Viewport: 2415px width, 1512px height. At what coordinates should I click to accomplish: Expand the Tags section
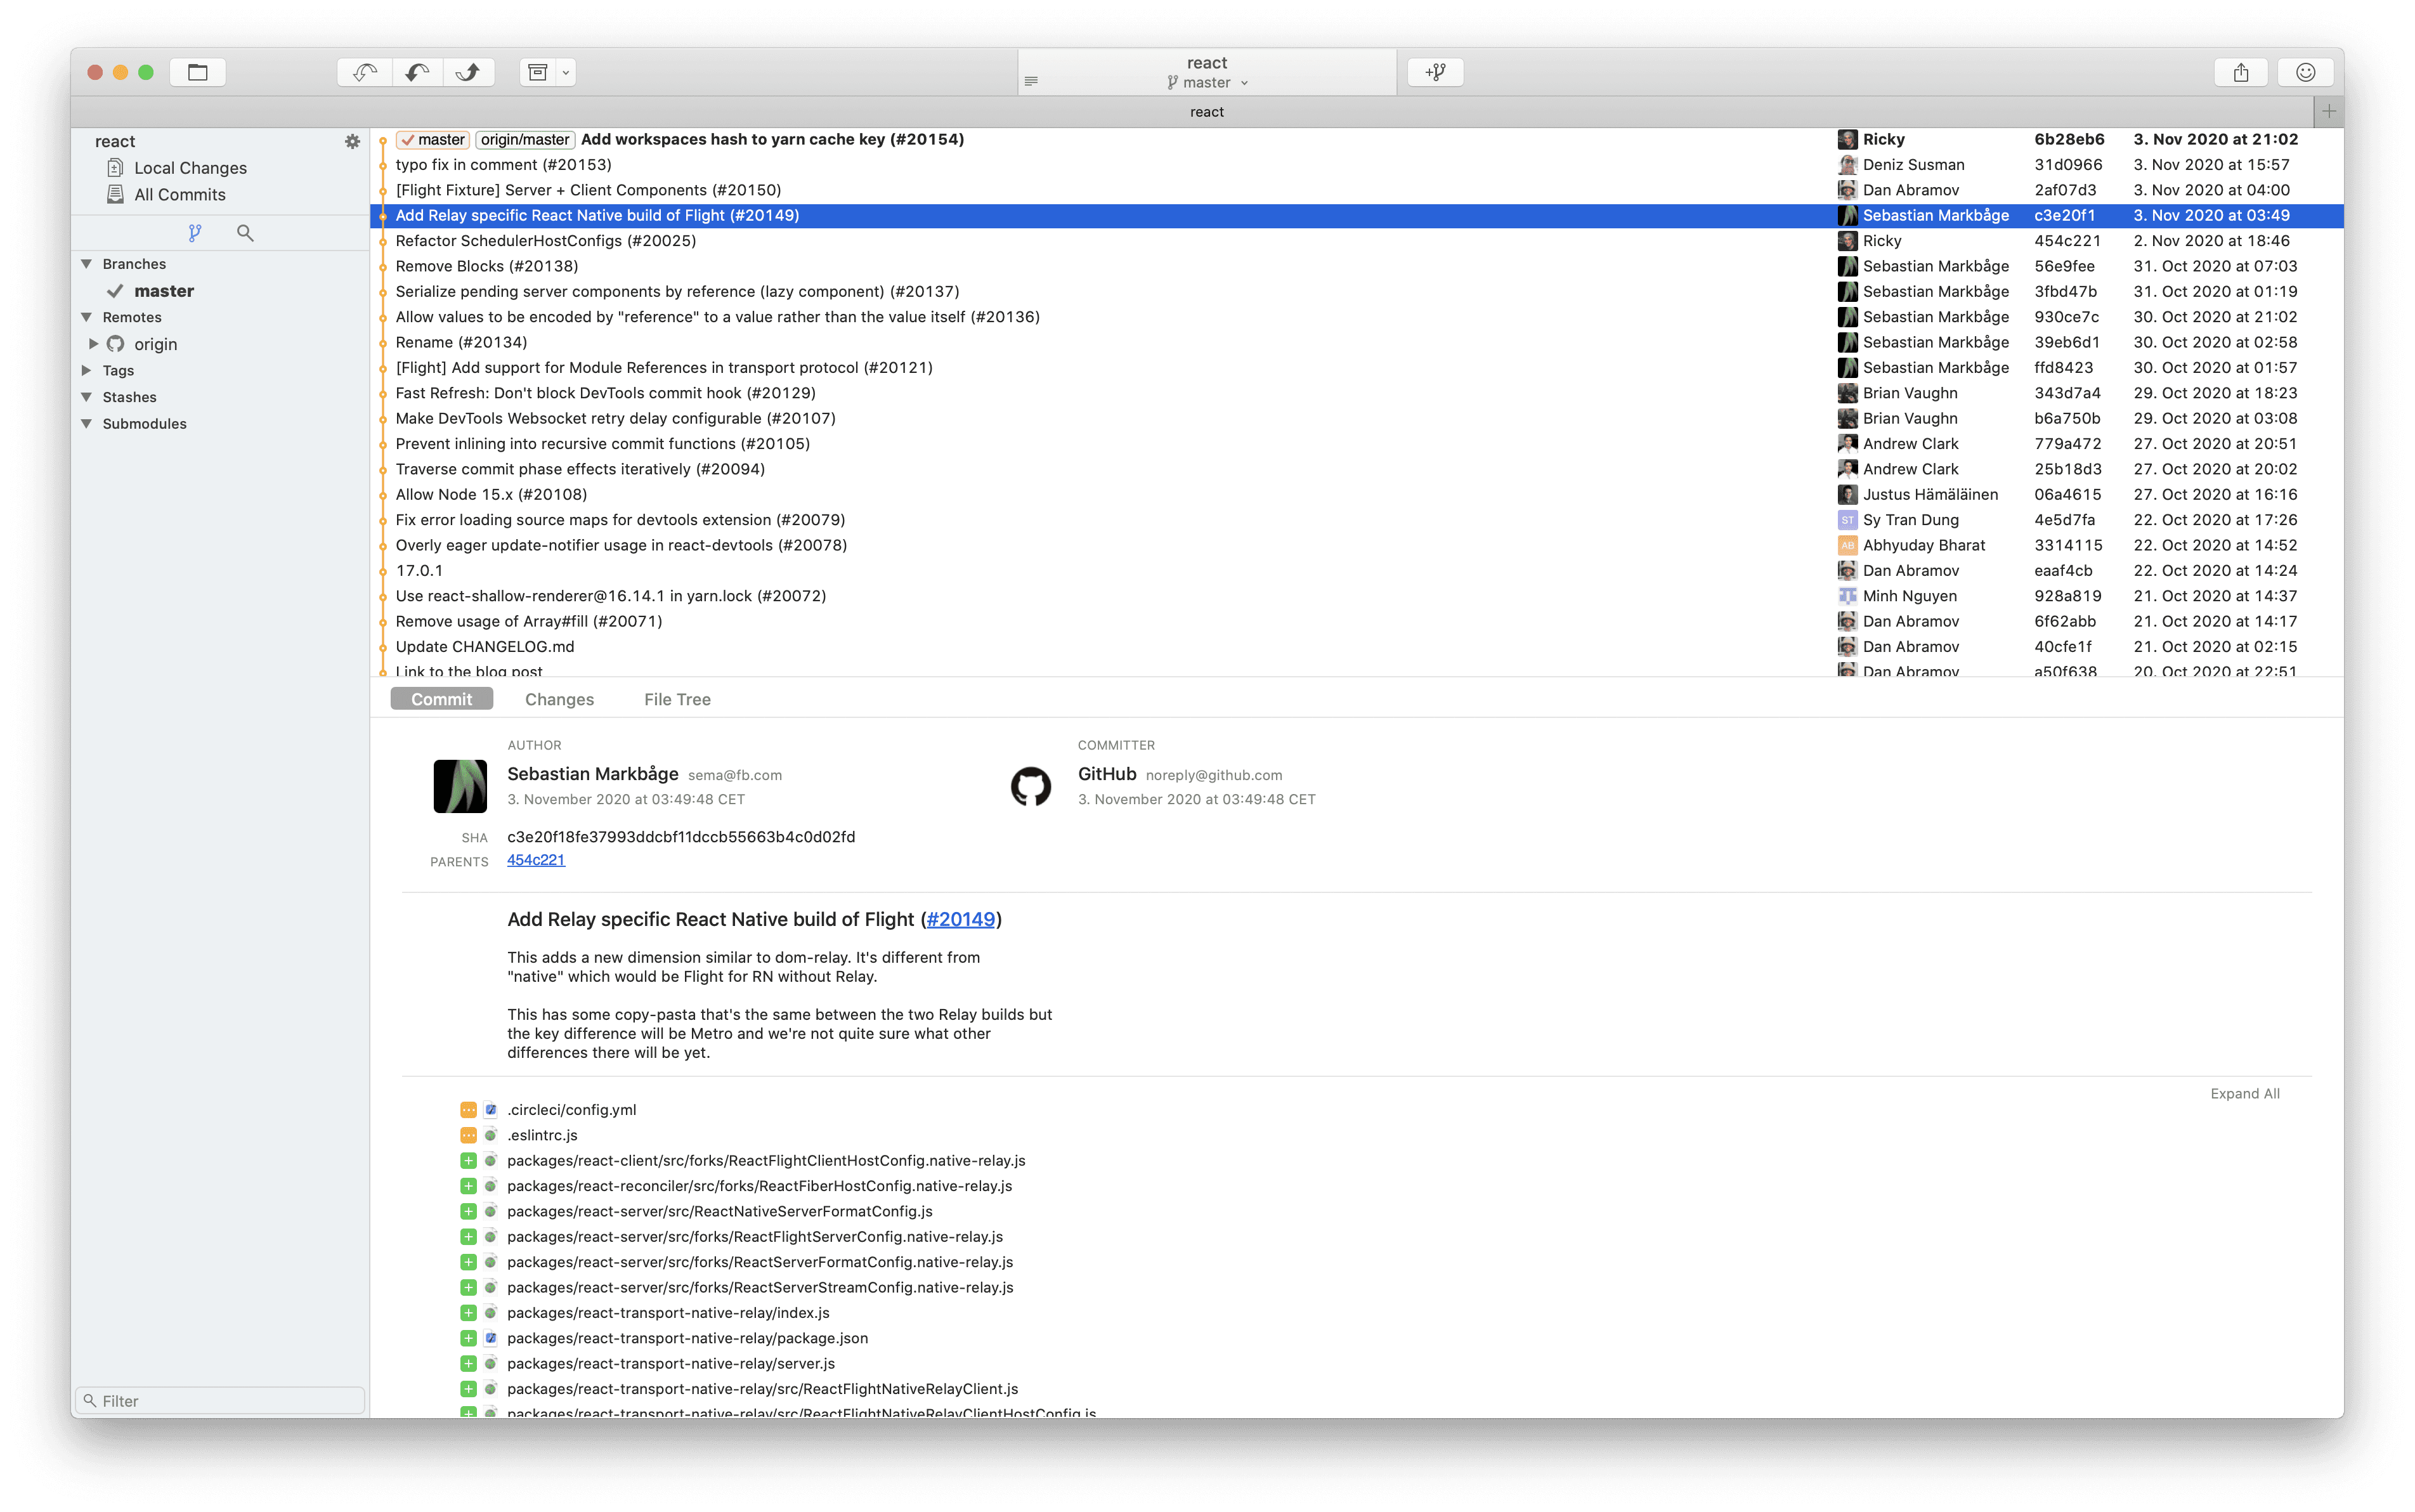tap(87, 370)
